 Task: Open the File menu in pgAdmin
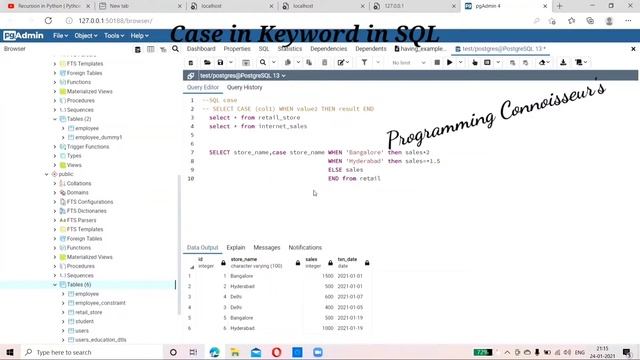(60, 36)
